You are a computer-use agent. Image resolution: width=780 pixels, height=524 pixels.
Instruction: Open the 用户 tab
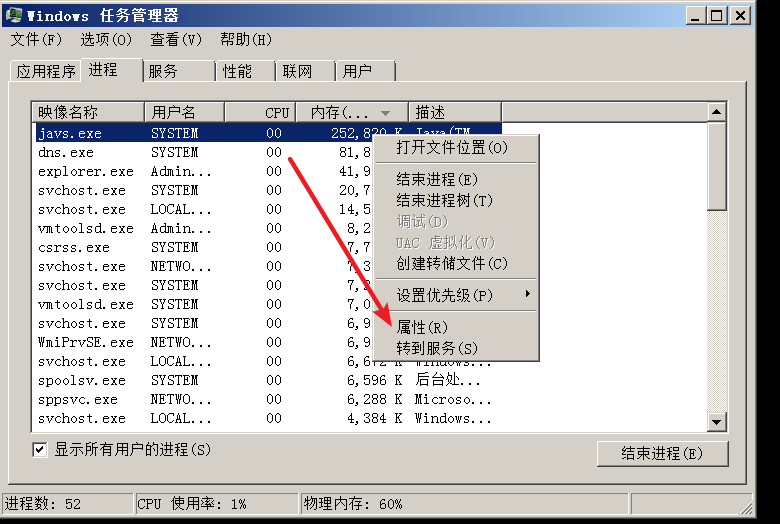click(x=365, y=71)
